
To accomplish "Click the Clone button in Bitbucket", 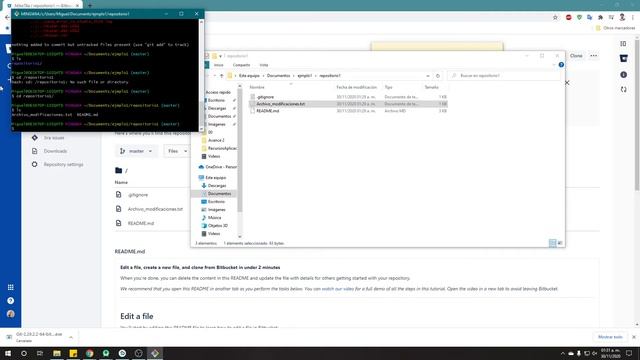I will (x=576, y=56).
